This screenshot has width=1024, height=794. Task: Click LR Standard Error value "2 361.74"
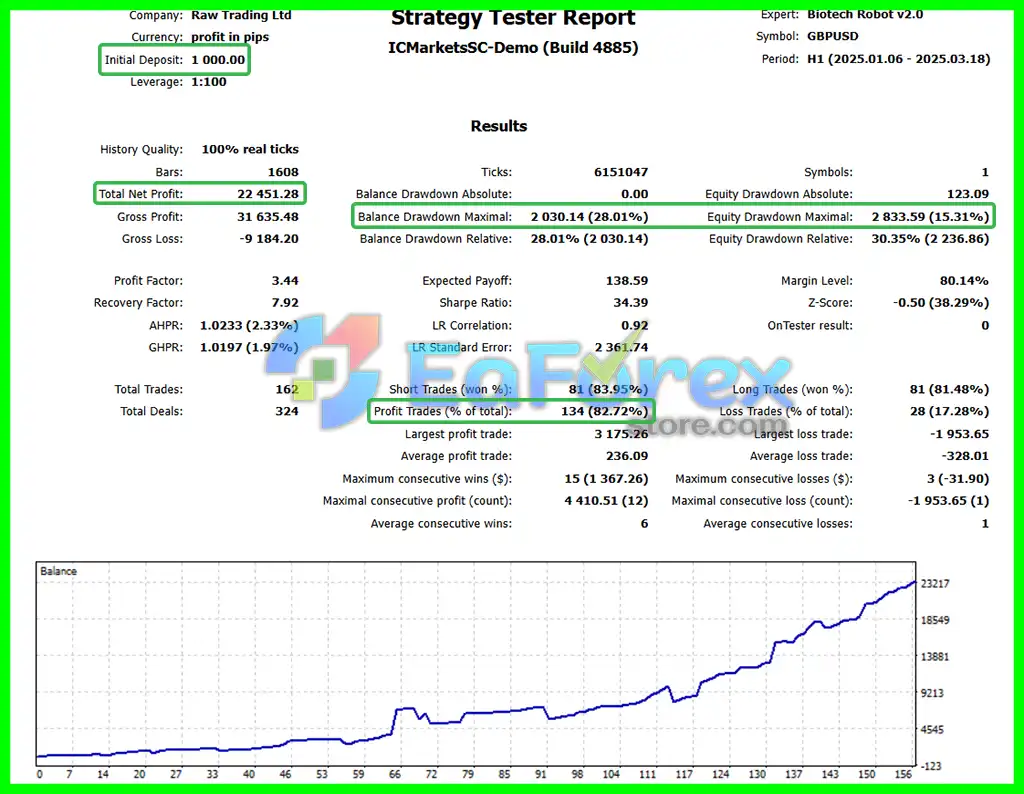[622, 347]
